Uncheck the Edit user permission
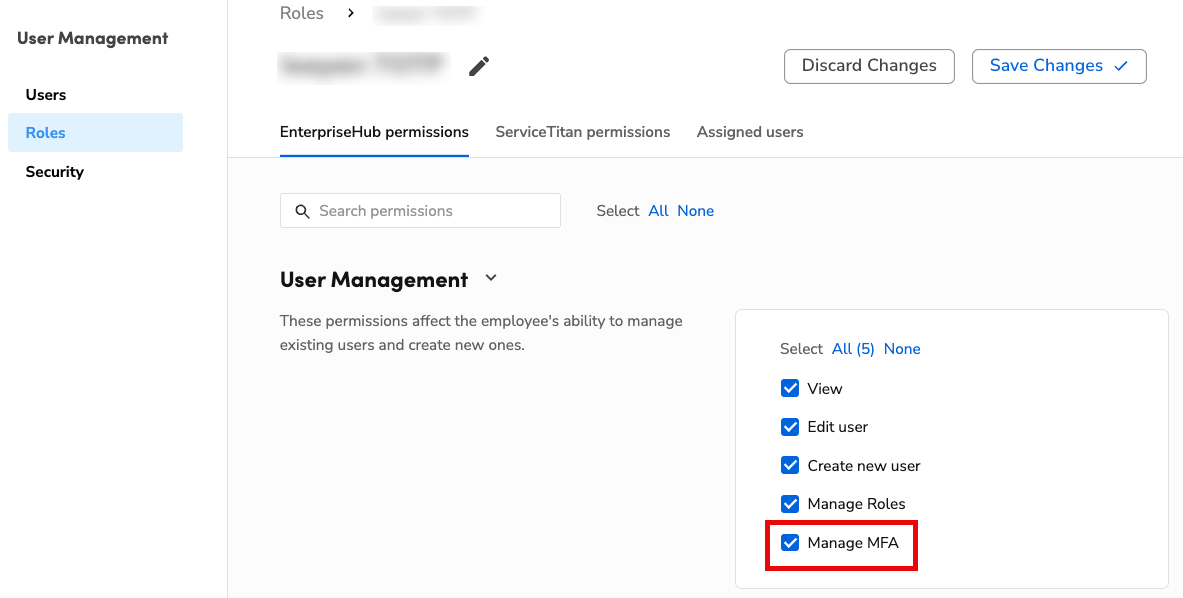The width and height of the screenshot is (1183, 598). click(x=790, y=427)
